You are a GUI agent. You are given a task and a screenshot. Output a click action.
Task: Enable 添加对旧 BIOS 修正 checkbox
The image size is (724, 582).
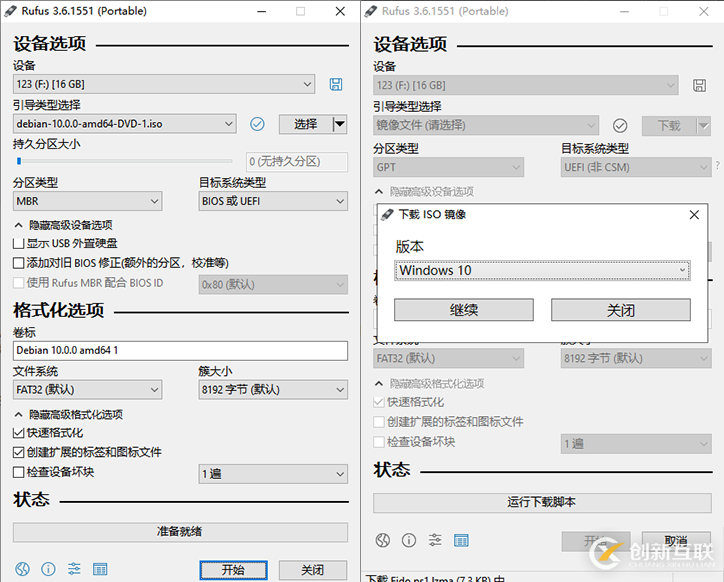click(18, 263)
